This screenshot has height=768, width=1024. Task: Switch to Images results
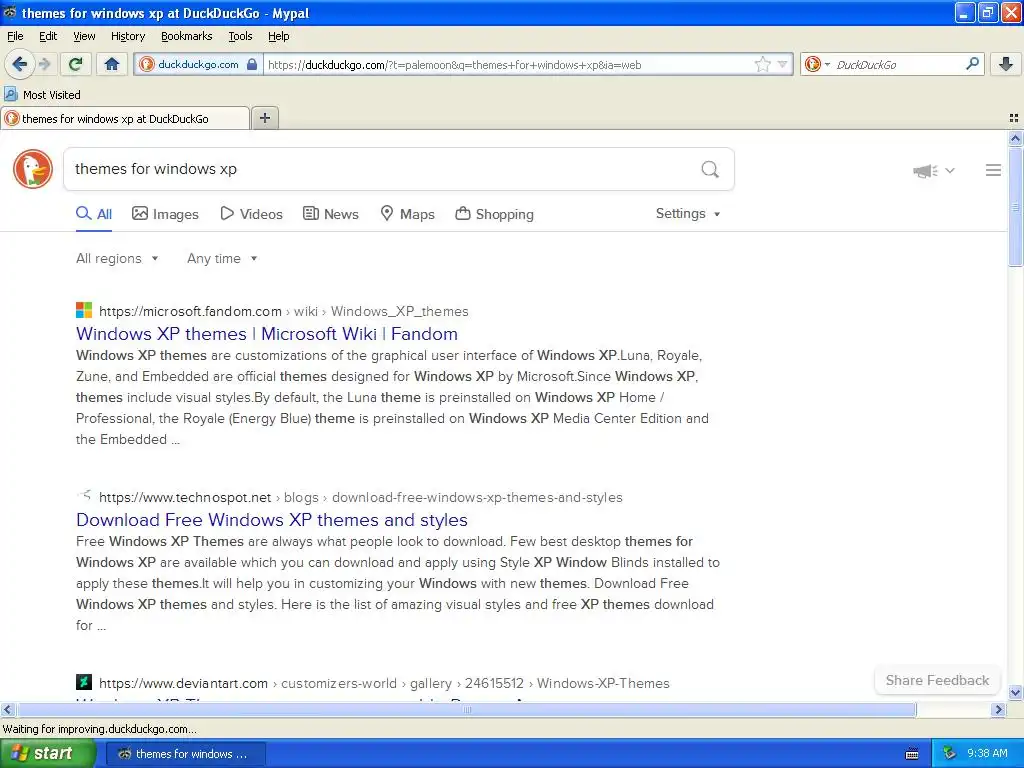pyautogui.click(x=165, y=214)
